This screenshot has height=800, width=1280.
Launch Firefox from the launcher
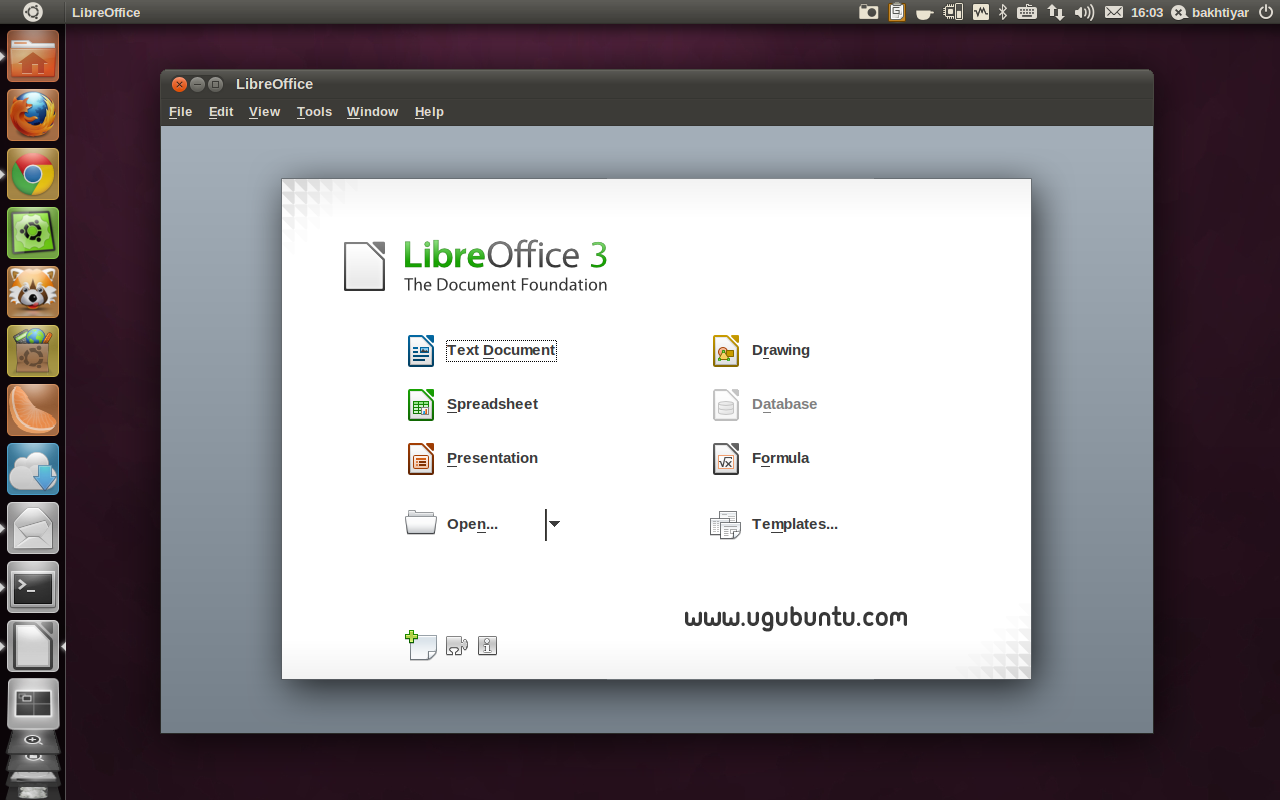[33, 115]
